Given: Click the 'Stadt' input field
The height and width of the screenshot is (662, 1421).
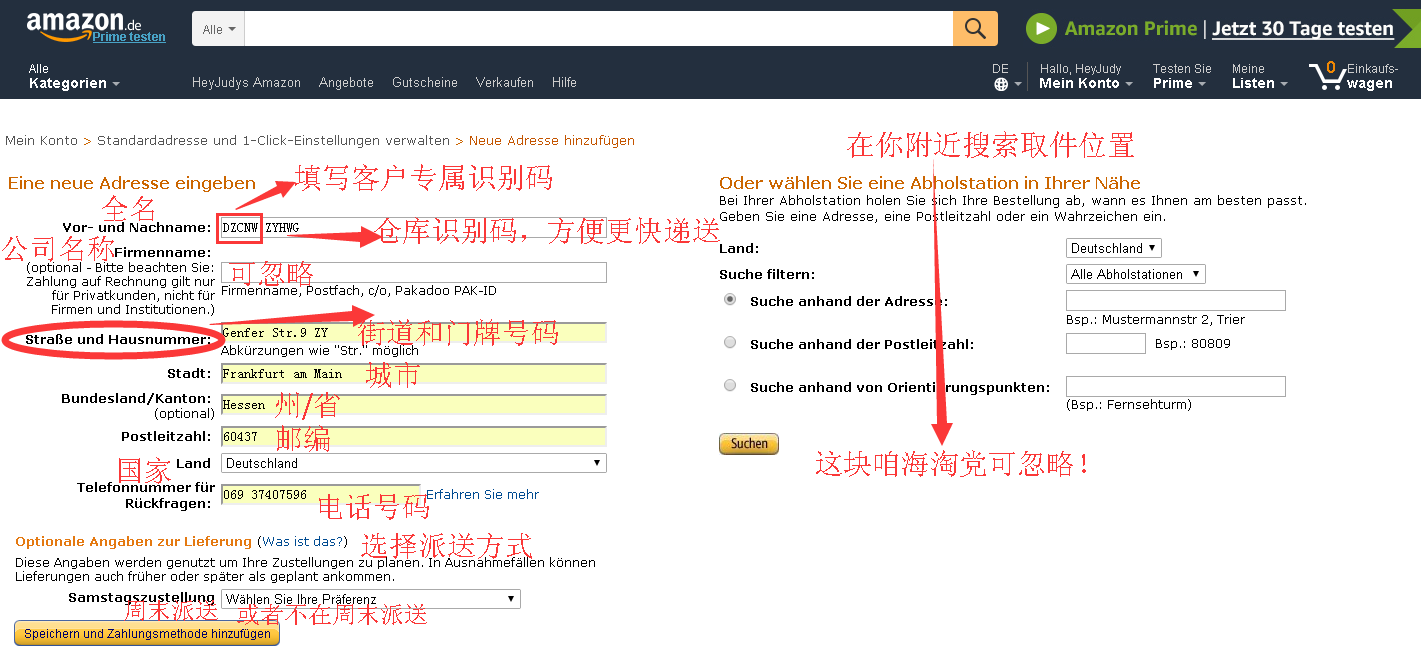Looking at the screenshot, I should pos(413,373).
